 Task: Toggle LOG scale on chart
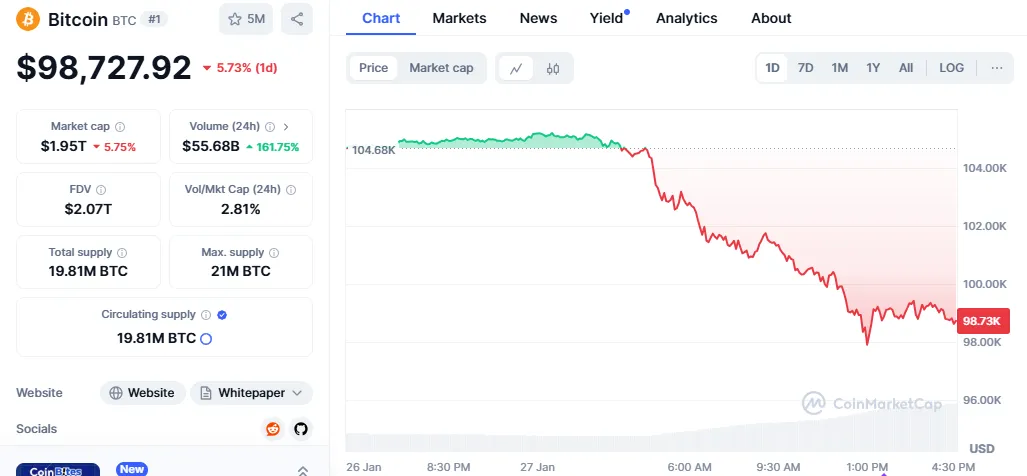tap(951, 68)
